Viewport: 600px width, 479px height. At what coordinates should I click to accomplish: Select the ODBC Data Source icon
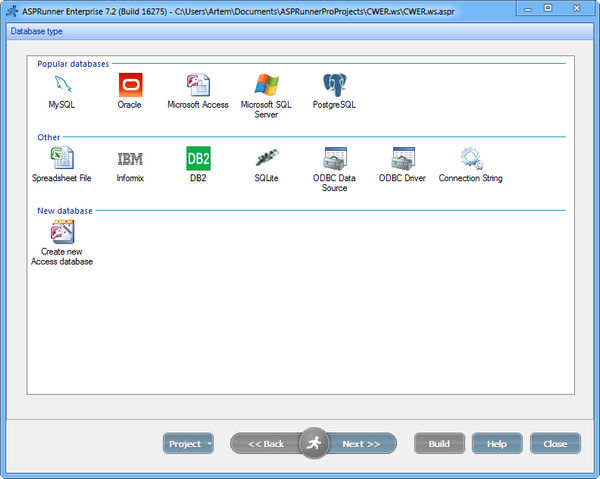pyautogui.click(x=334, y=159)
